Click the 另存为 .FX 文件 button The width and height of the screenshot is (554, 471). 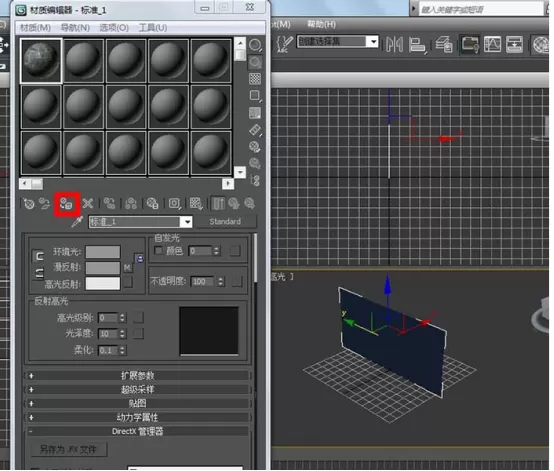point(68,450)
